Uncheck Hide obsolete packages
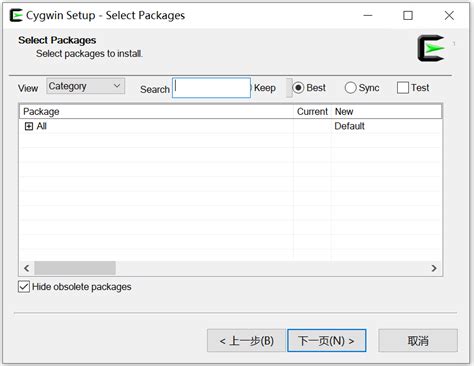Image resolution: width=474 pixels, height=366 pixels. tap(24, 287)
